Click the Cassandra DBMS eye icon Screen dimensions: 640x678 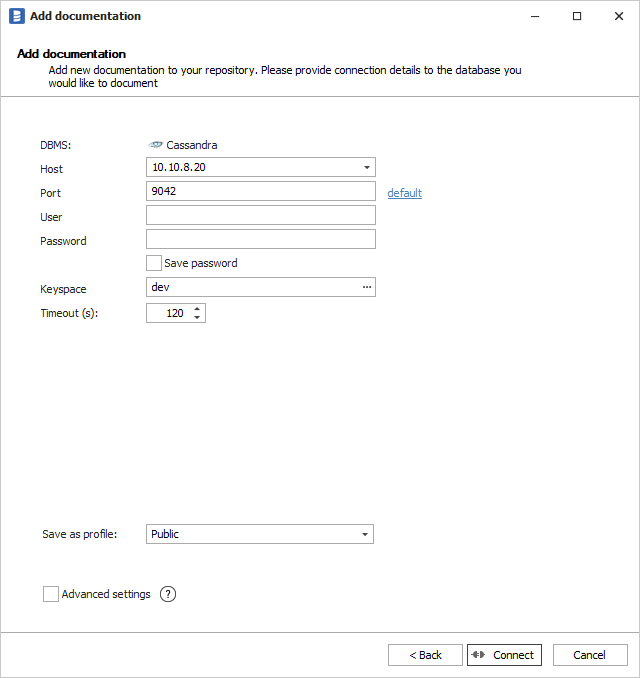tap(155, 145)
